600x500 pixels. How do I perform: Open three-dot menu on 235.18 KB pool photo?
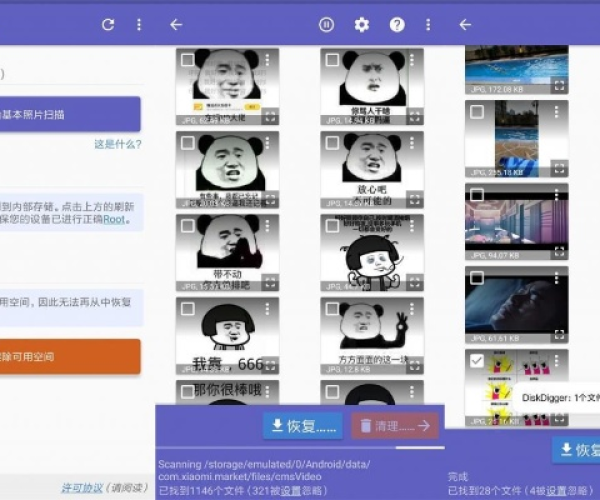point(557,112)
